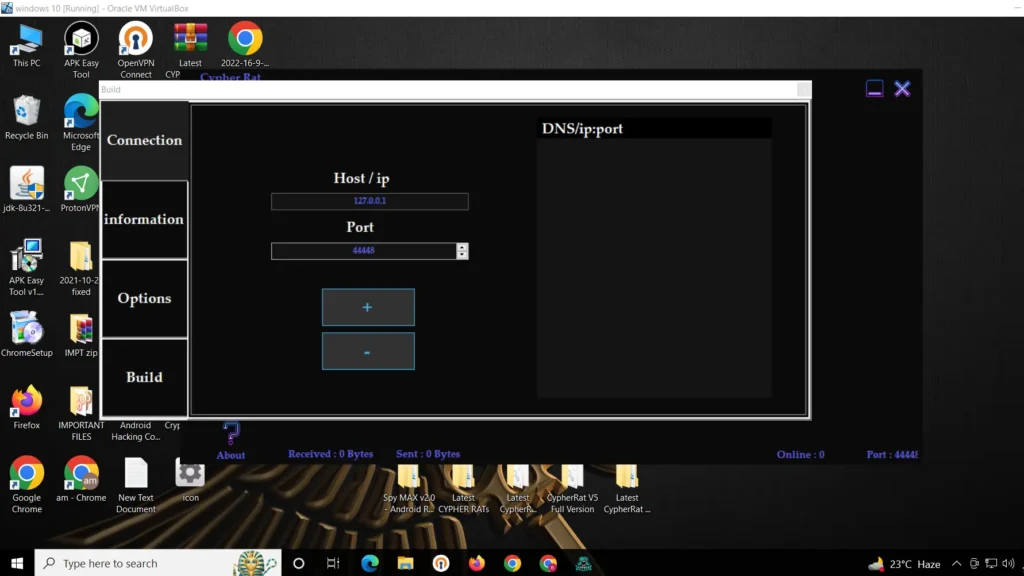Open the About question mark icon
The width and height of the screenshot is (1024, 576).
tap(231, 433)
